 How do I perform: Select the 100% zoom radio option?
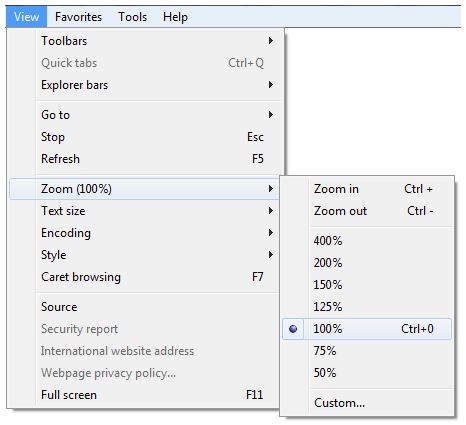[x=367, y=329]
